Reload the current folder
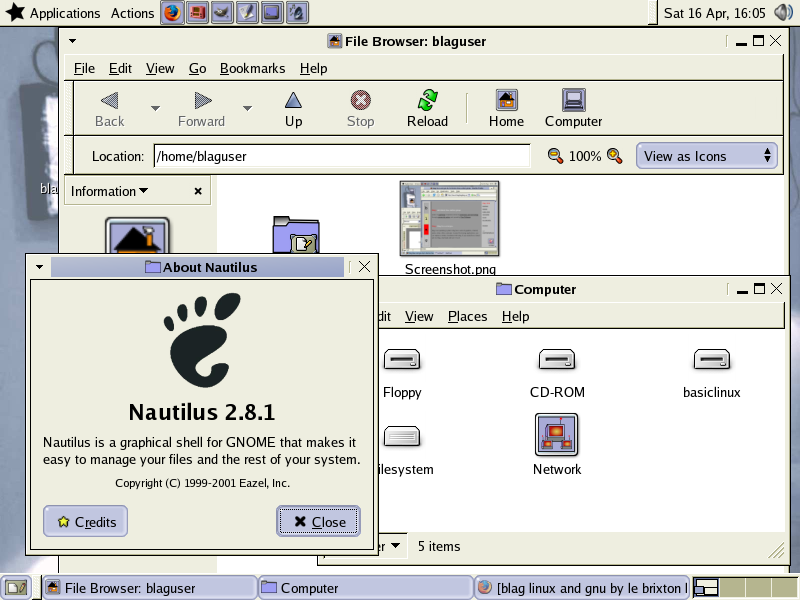Viewport: 800px width, 600px height. [x=428, y=109]
